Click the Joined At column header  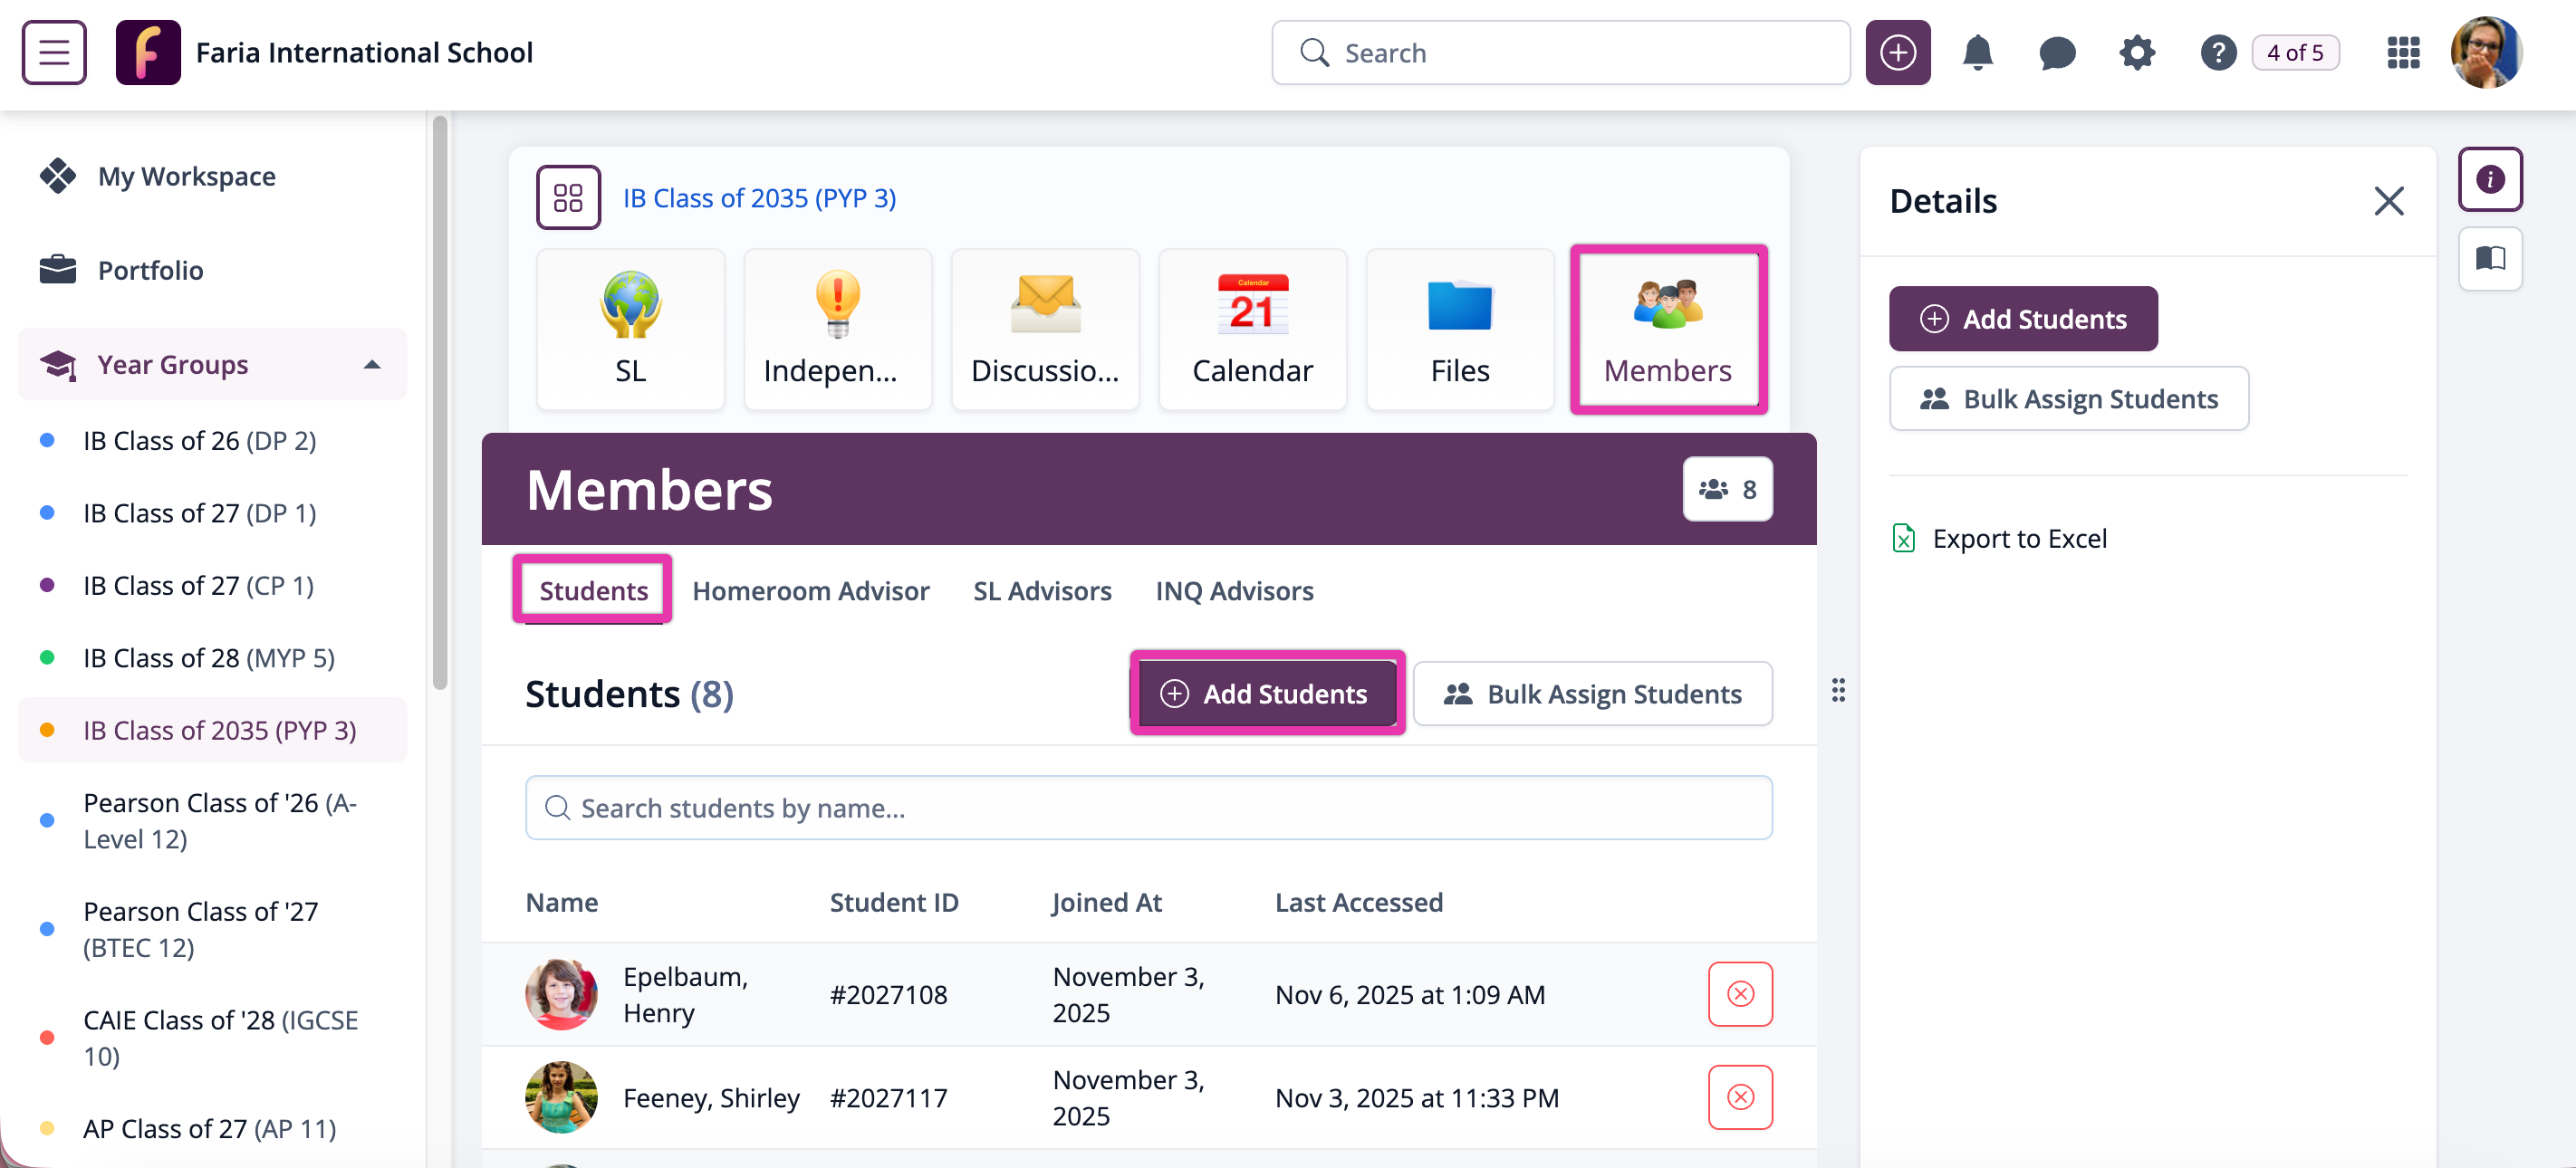[x=1106, y=902]
